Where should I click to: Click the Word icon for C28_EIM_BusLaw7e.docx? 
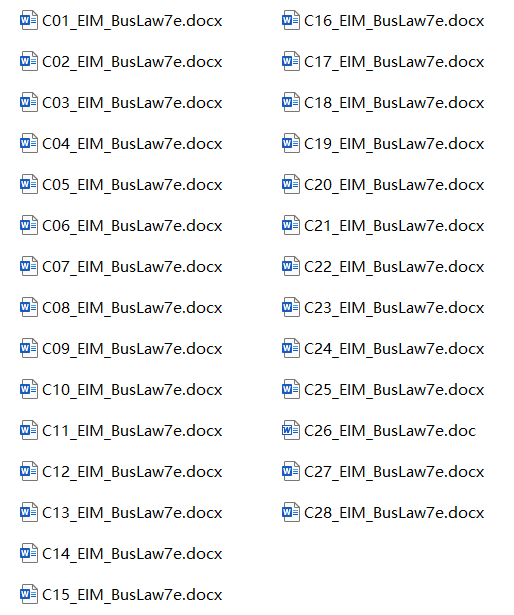coord(291,512)
